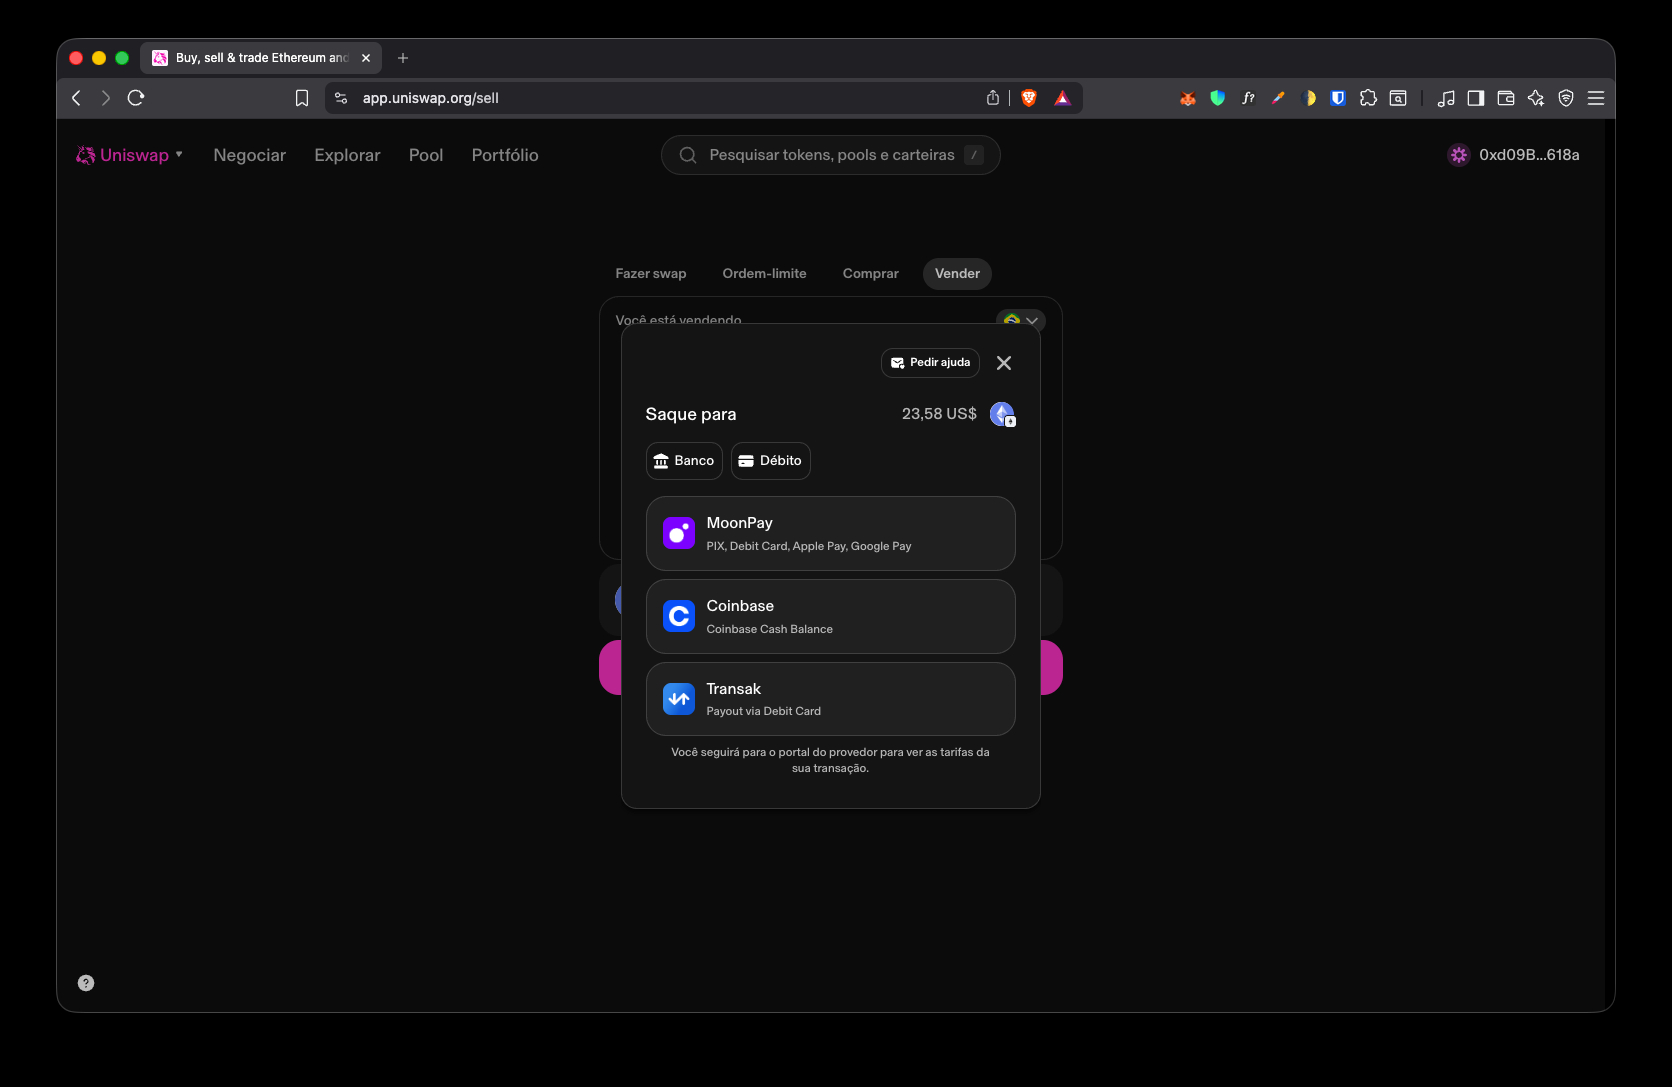Bookmark this page

tap(302, 98)
